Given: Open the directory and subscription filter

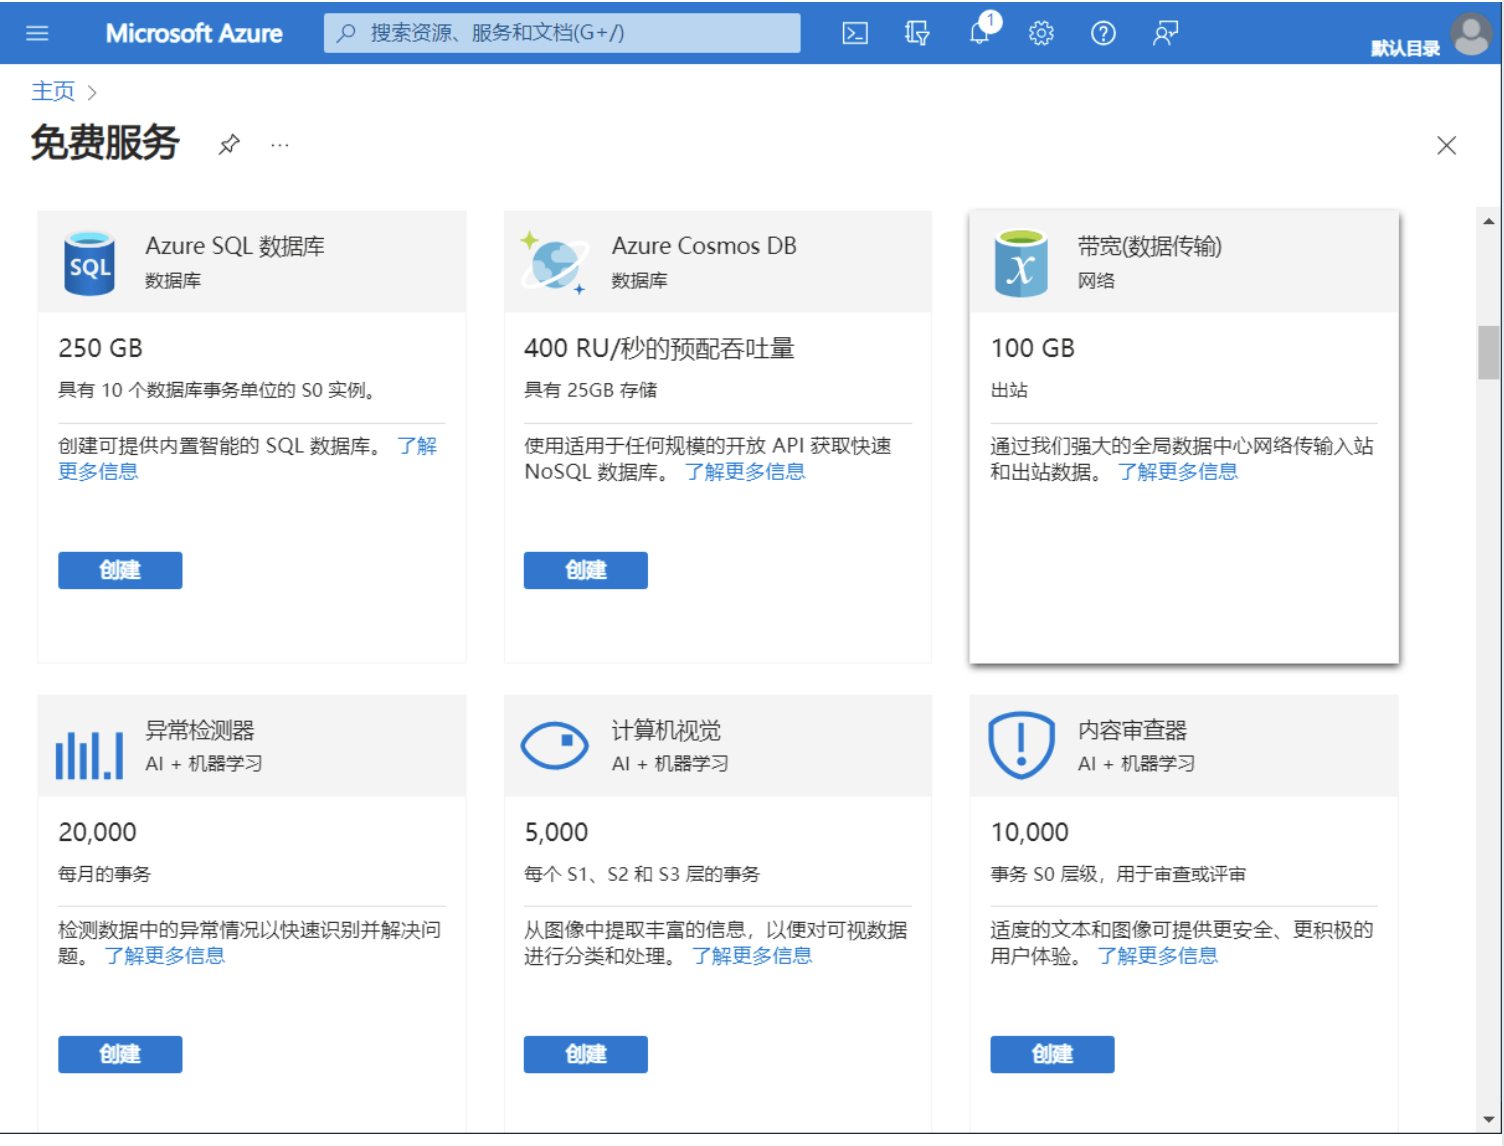Looking at the screenshot, I should coord(917,33).
